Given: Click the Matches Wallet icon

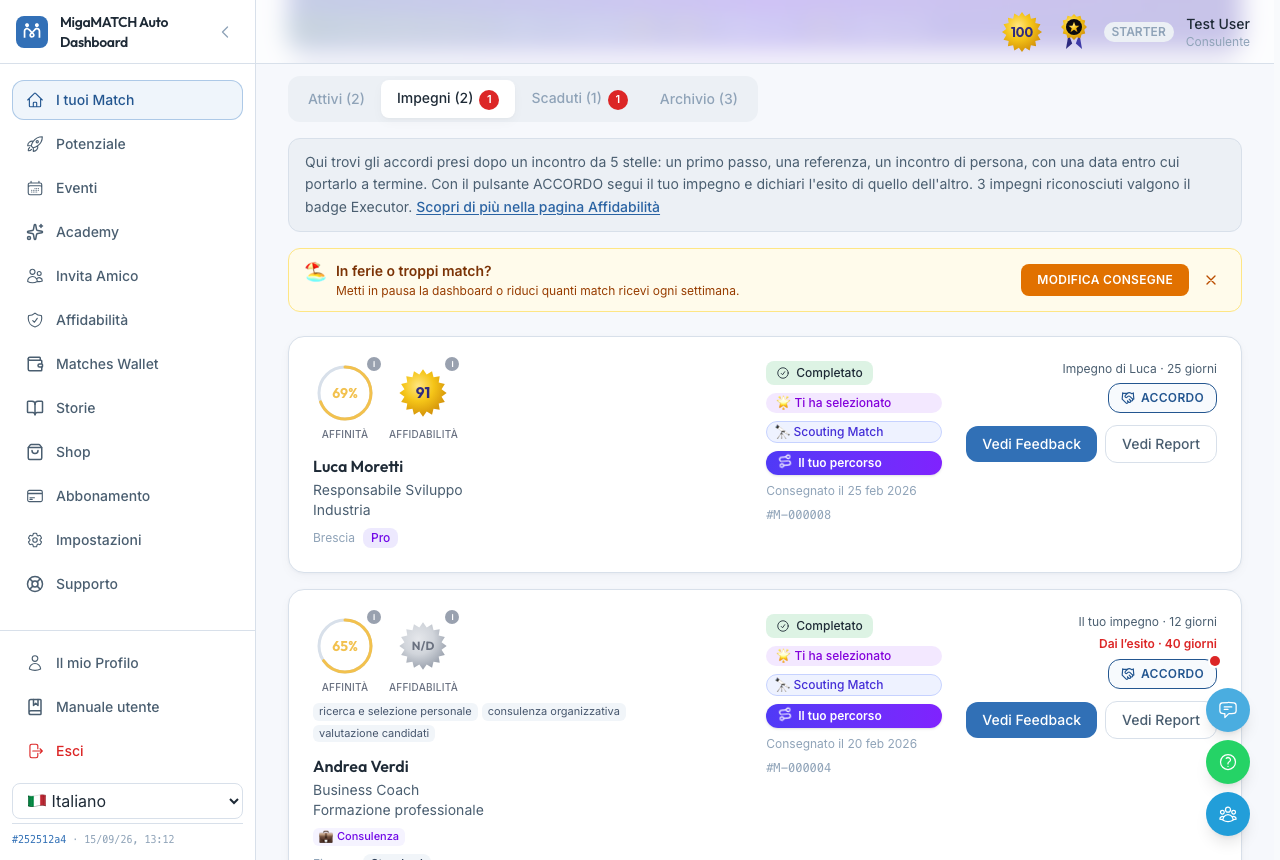Looking at the screenshot, I should (35, 364).
